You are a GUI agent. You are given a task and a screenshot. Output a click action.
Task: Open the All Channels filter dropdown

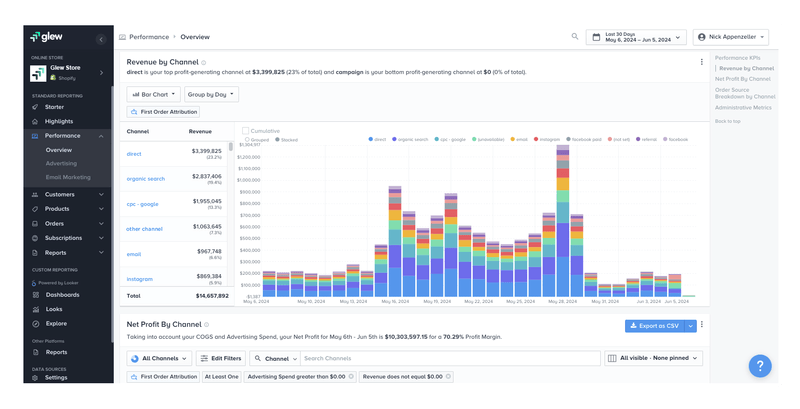point(159,359)
